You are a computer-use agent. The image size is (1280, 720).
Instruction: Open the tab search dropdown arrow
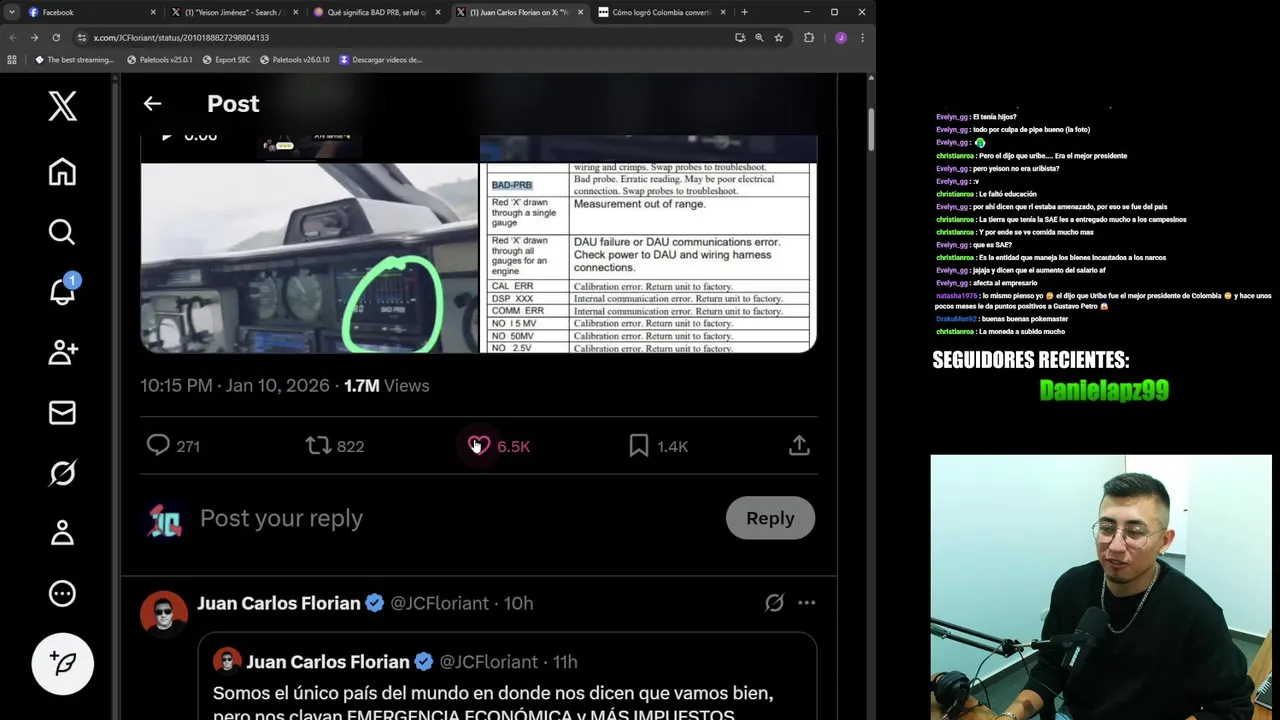(x=11, y=12)
